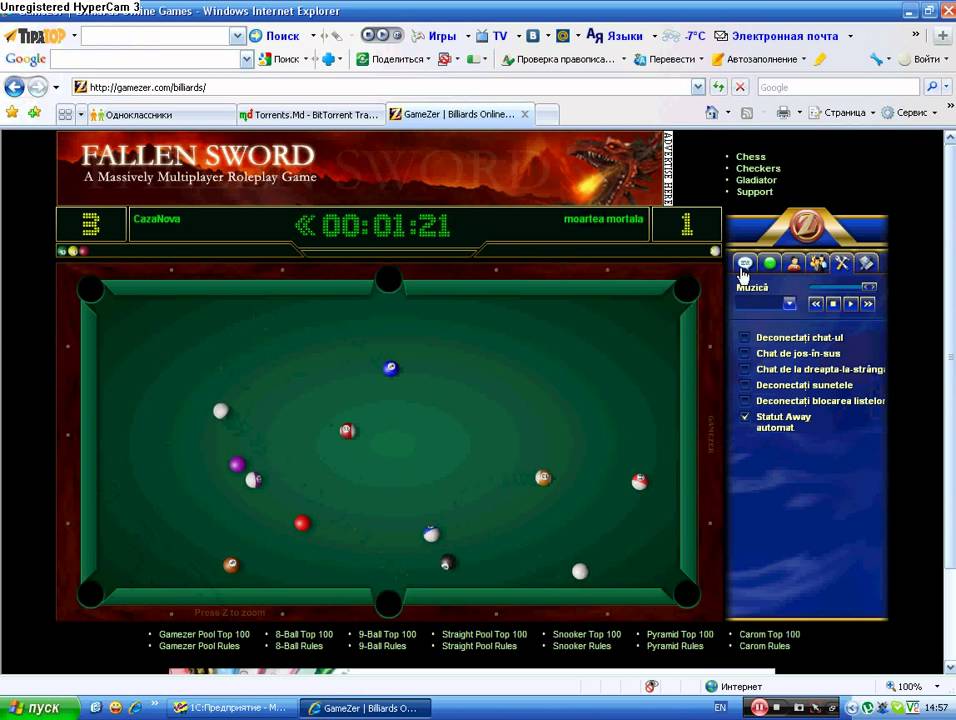Screen dimensions: 956x720
Task: Go back with the browser Back button
Action: (15, 87)
